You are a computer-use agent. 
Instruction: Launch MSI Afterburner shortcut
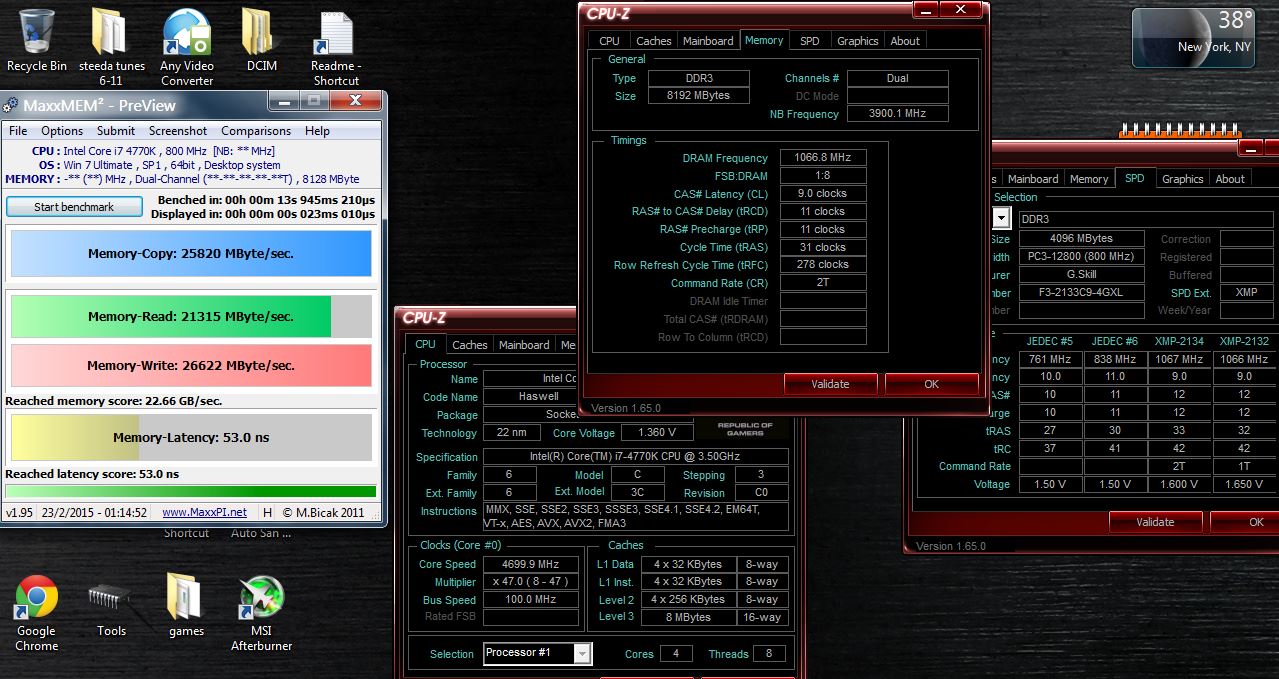[262, 613]
